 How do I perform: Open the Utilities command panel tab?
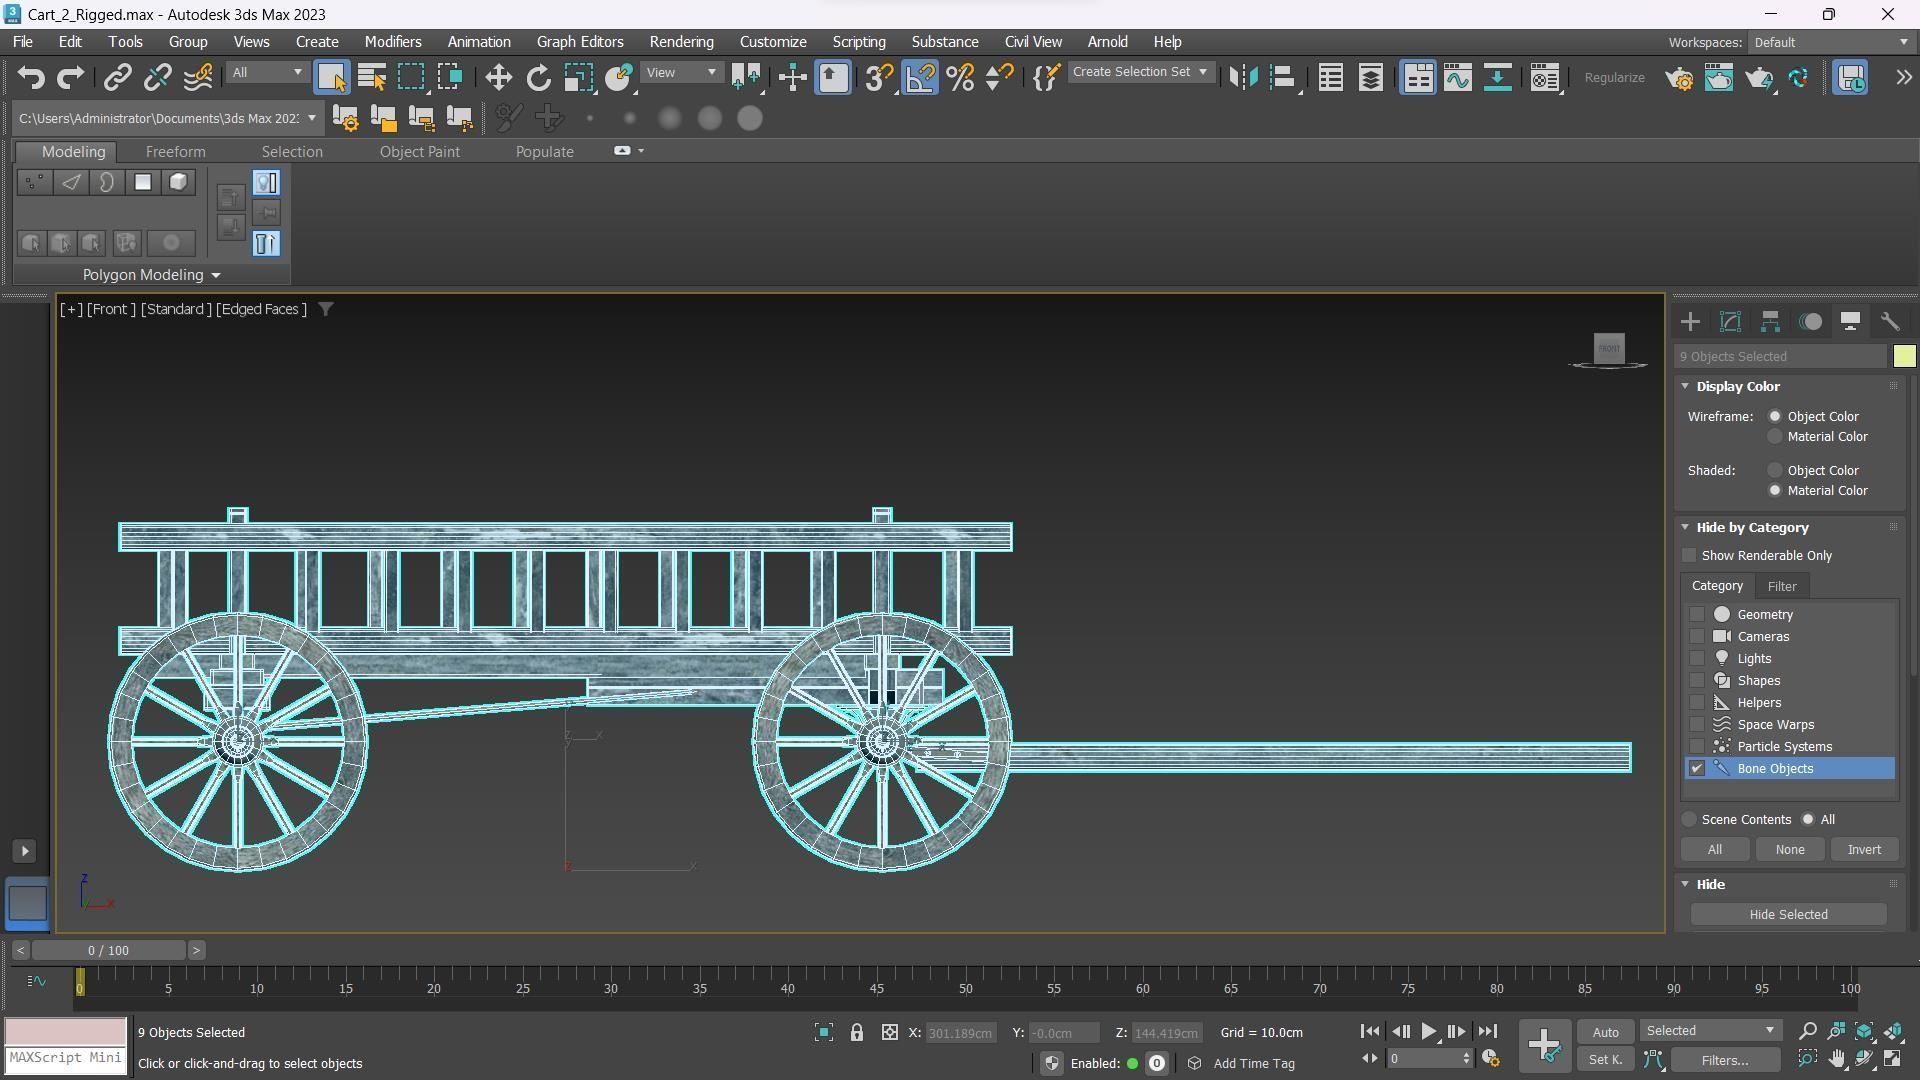pyautogui.click(x=1890, y=322)
